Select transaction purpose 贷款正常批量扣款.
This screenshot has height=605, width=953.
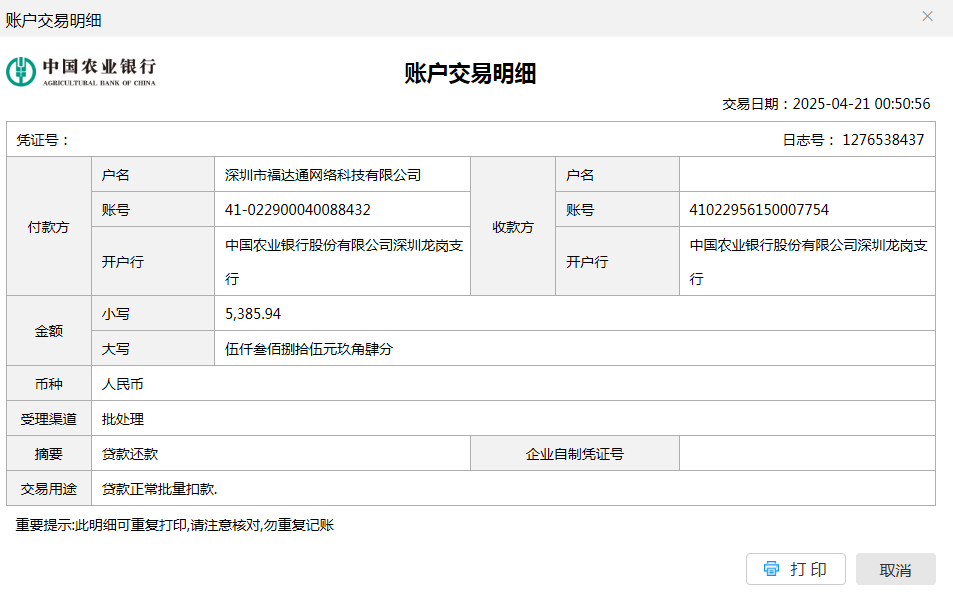pos(159,489)
